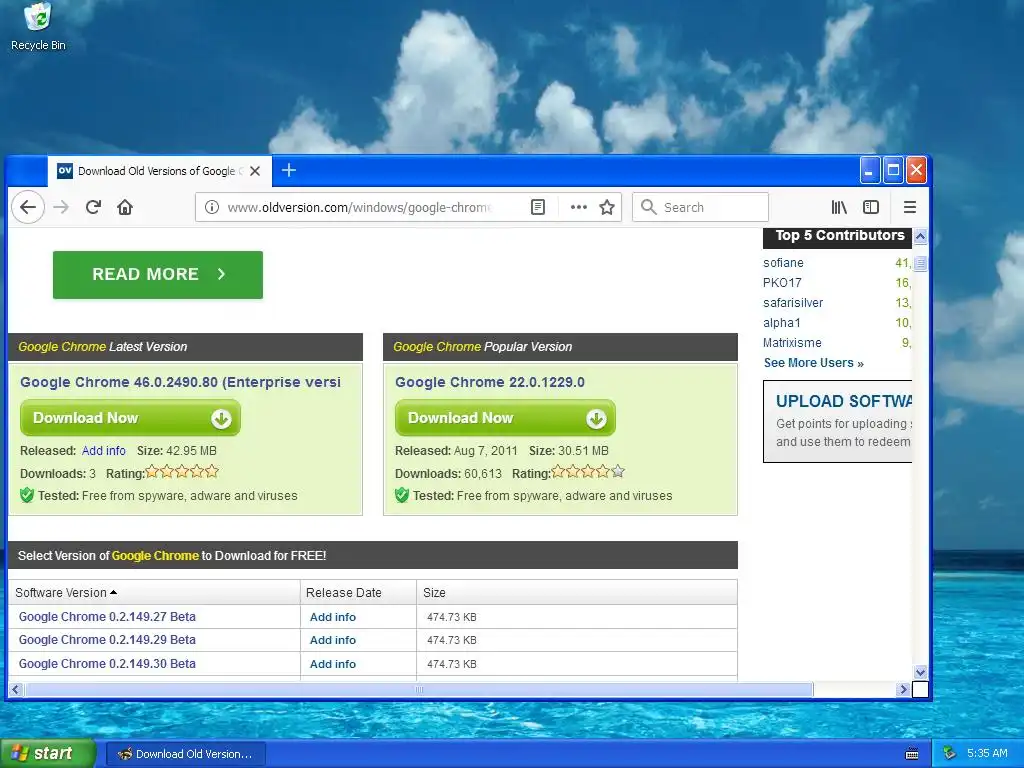Select Download Old Version taskbar button
The width and height of the screenshot is (1024, 768).
(185, 754)
